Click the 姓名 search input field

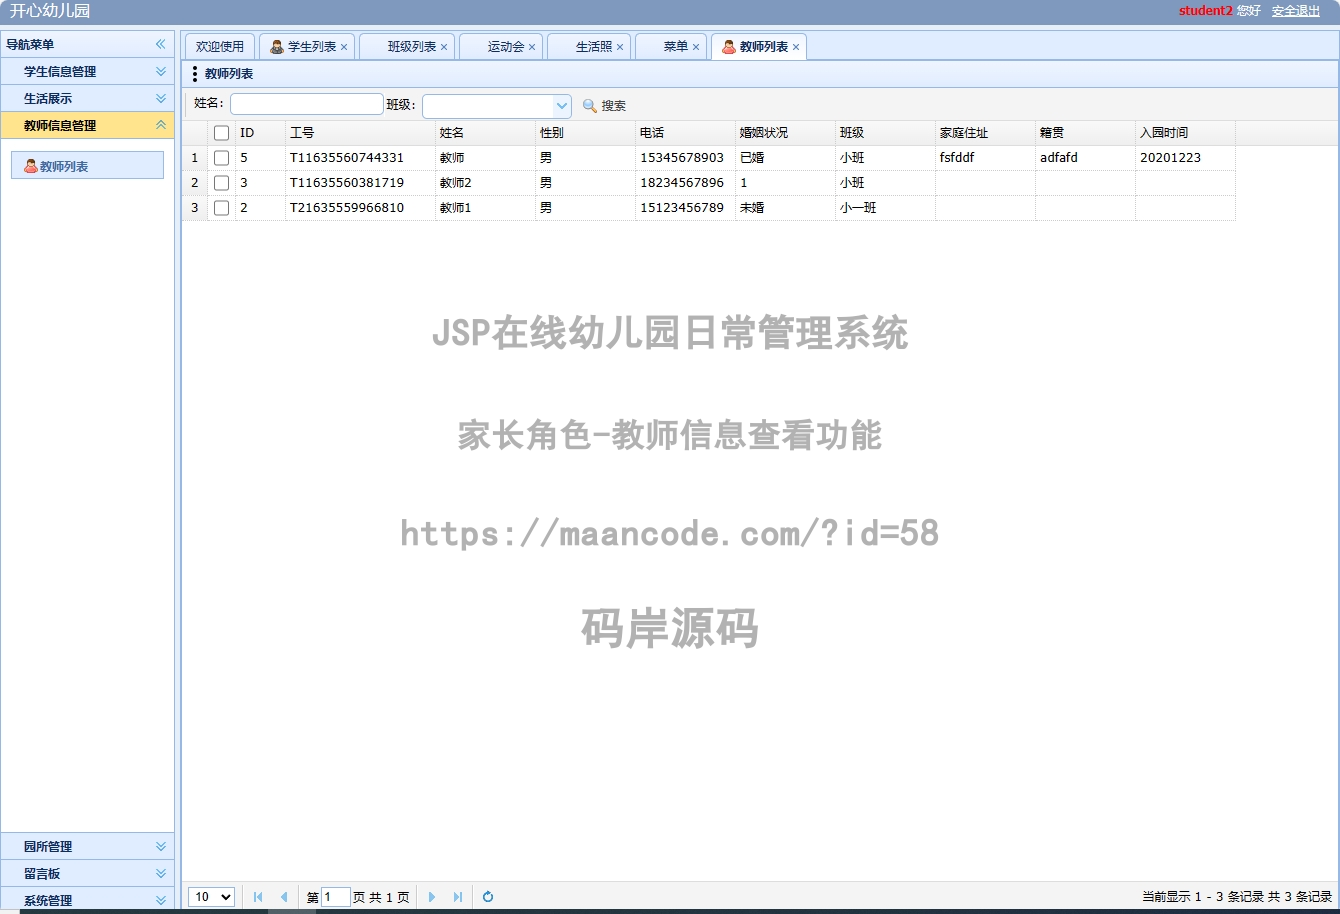307,104
